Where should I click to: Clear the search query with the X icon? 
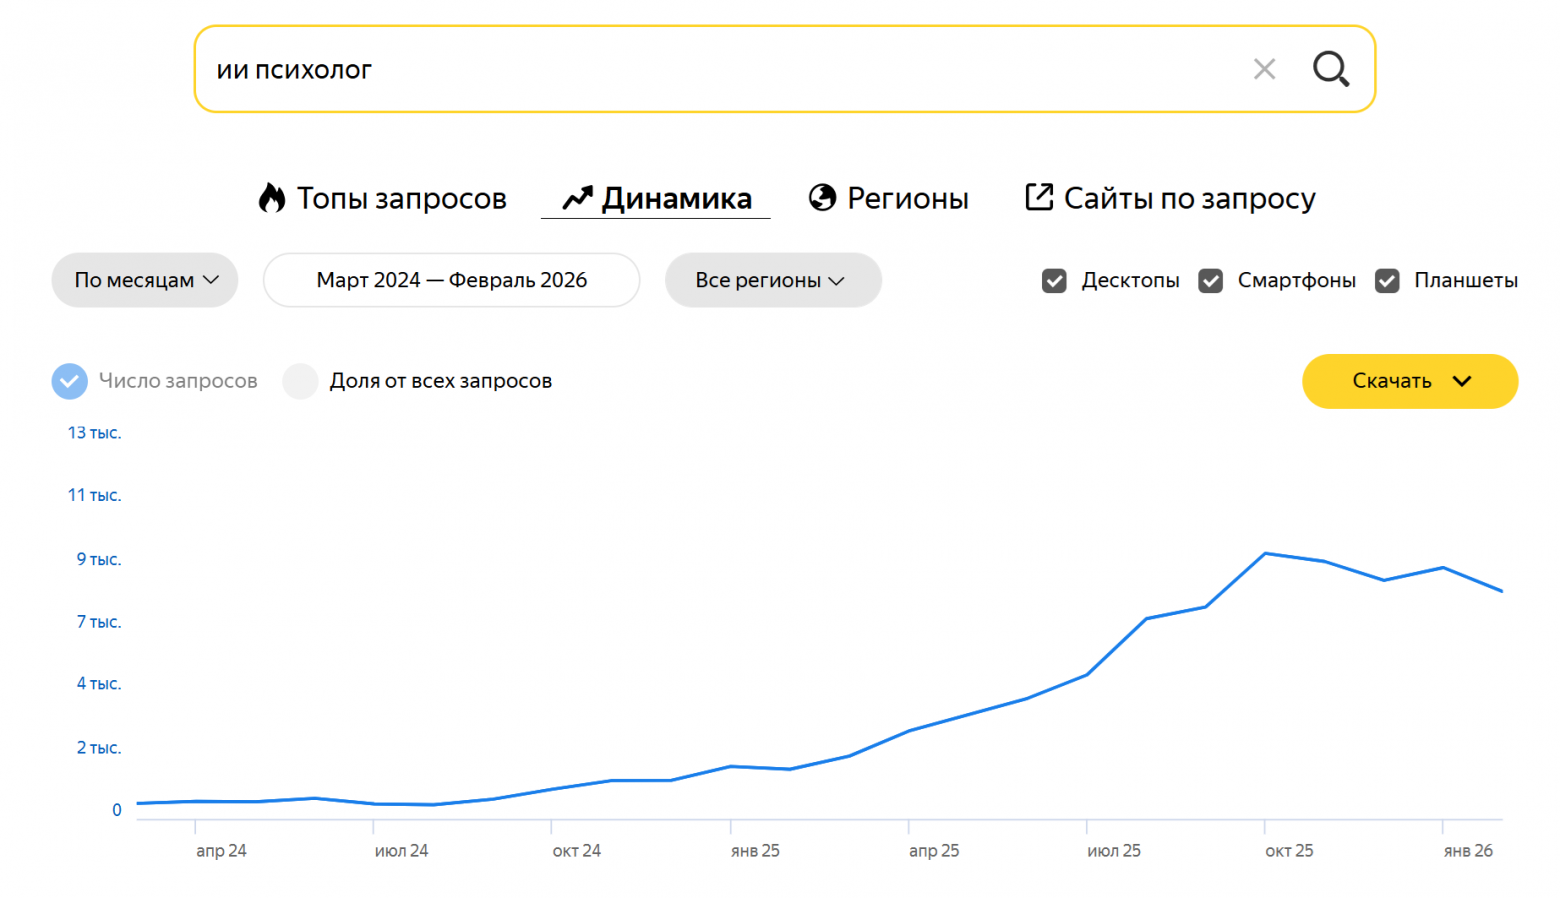[1264, 69]
